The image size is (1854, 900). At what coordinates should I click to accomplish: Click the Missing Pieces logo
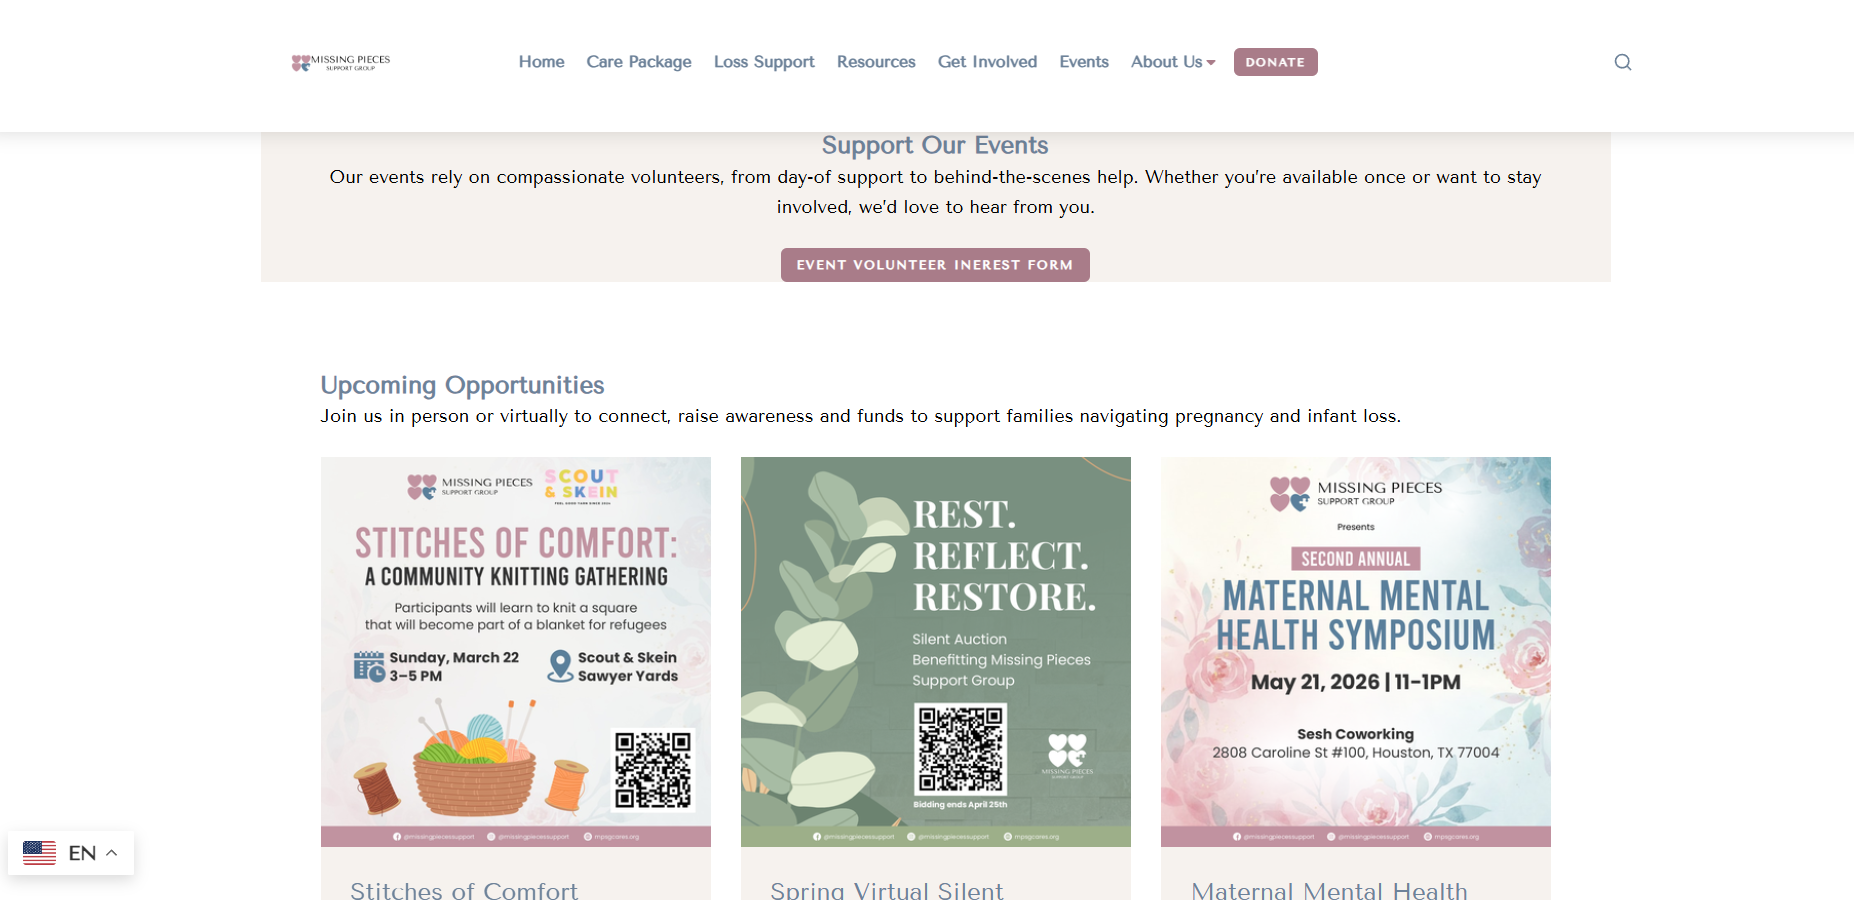pos(341,62)
